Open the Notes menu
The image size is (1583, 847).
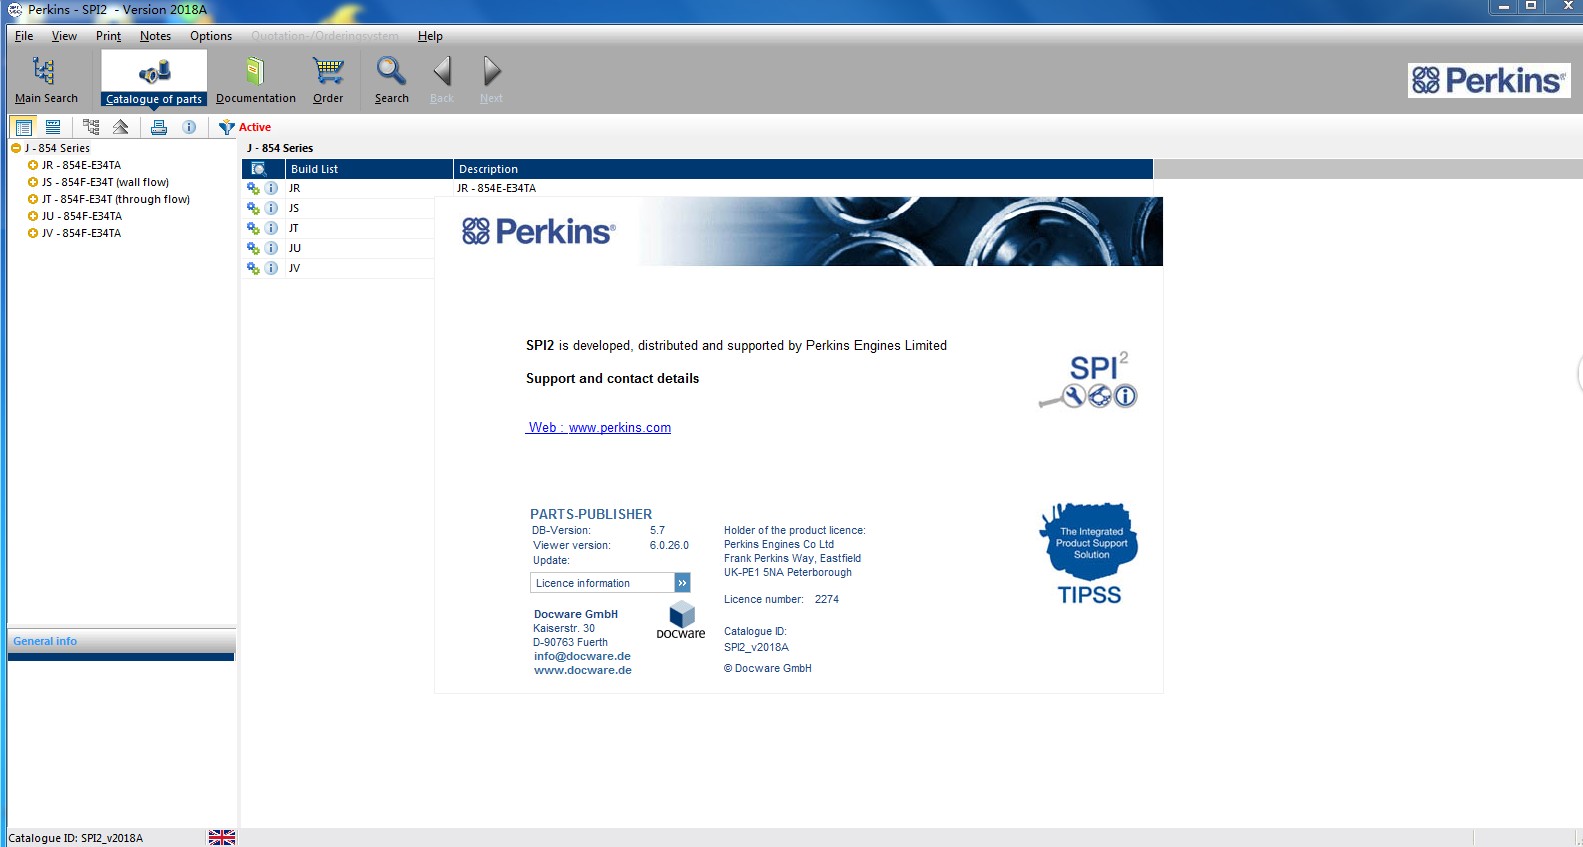pos(155,36)
